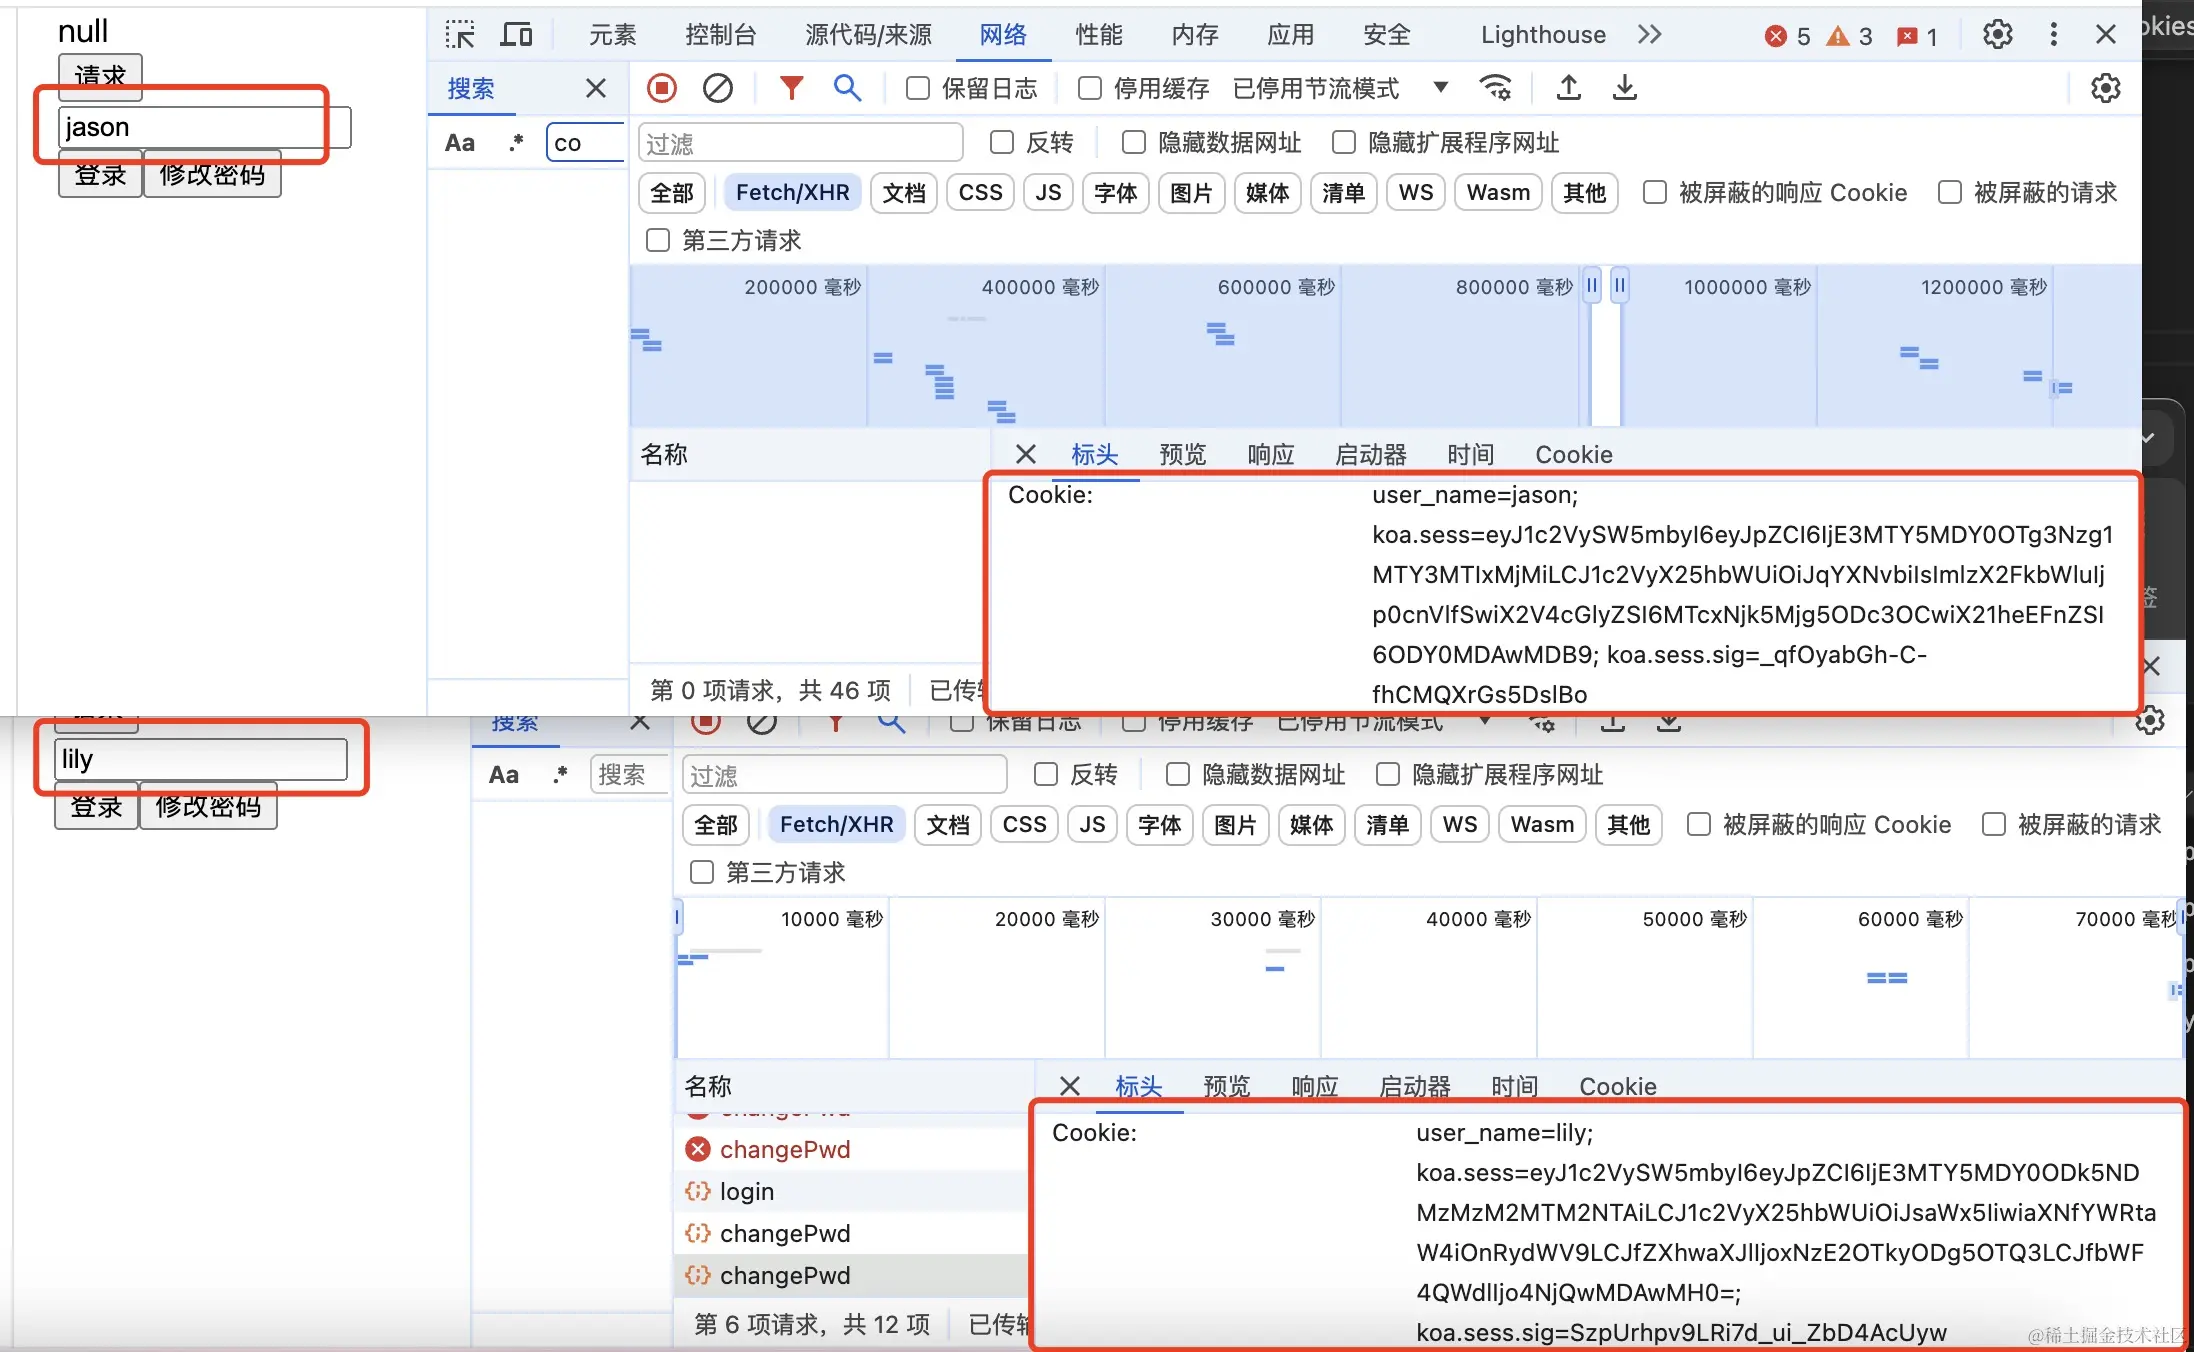Select the last changePwd request
Viewport: 2194px width, 1352px height.
(x=784, y=1275)
